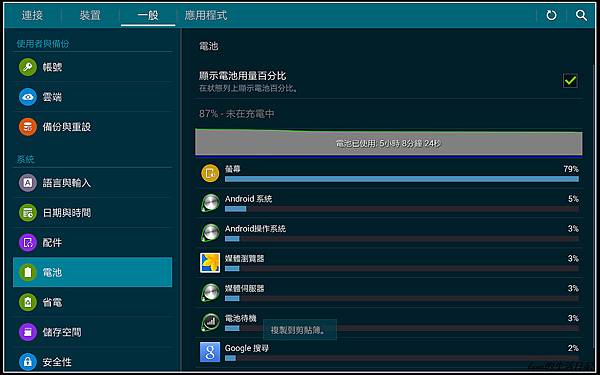
Task: Open the 語言與輸入 row label
Action: 67,183
